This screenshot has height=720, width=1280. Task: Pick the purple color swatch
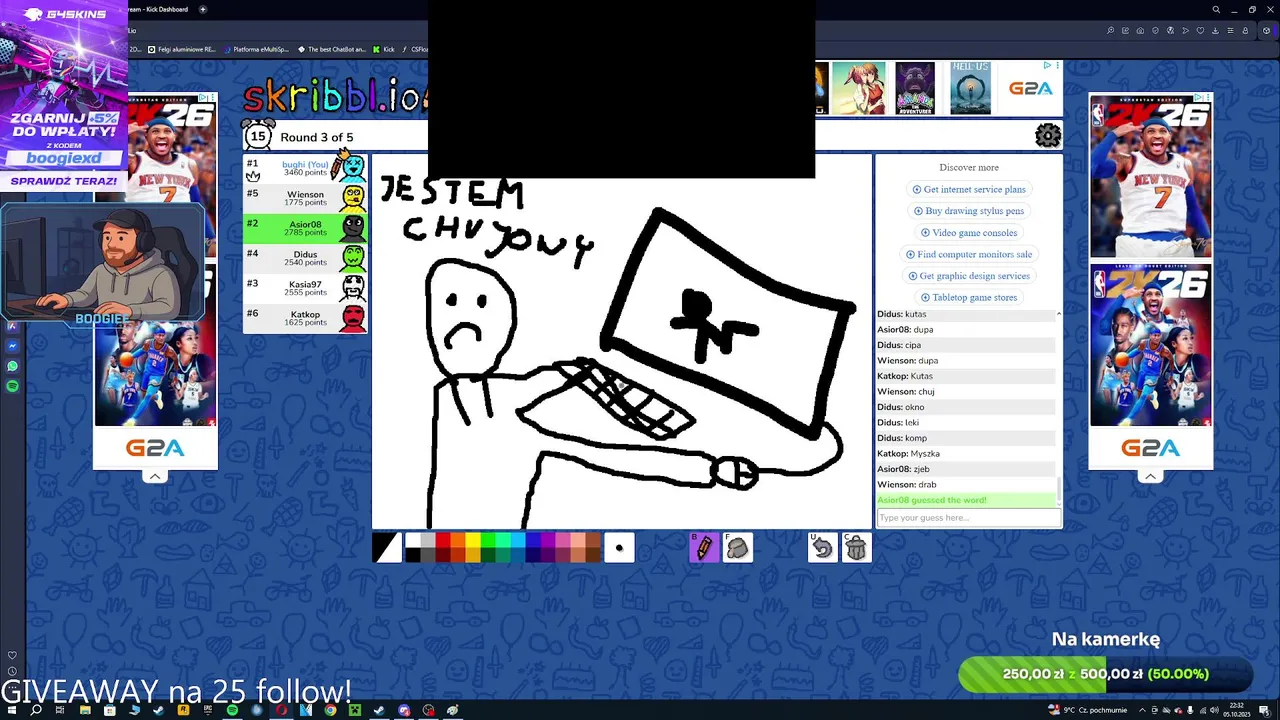(x=547, y=540)
